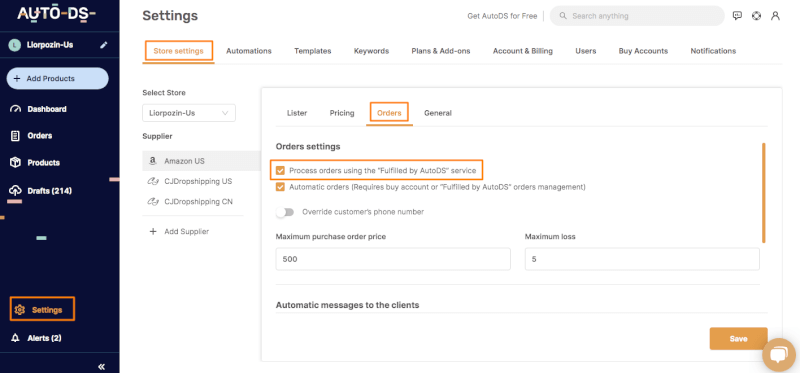
Task: Collapse the sidebar with double chevron icon
Action: pyautogui.click(x=102, y=366)
